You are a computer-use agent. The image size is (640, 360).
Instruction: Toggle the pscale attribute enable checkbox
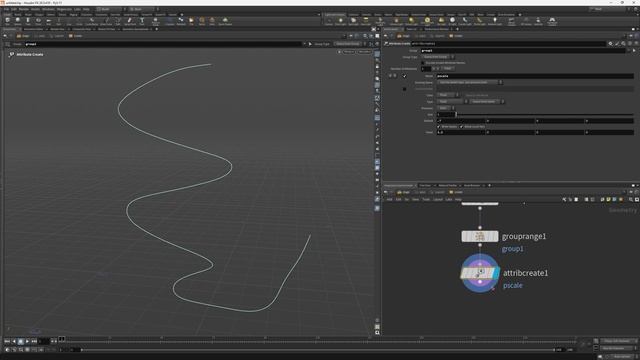[x=404, y=76]
